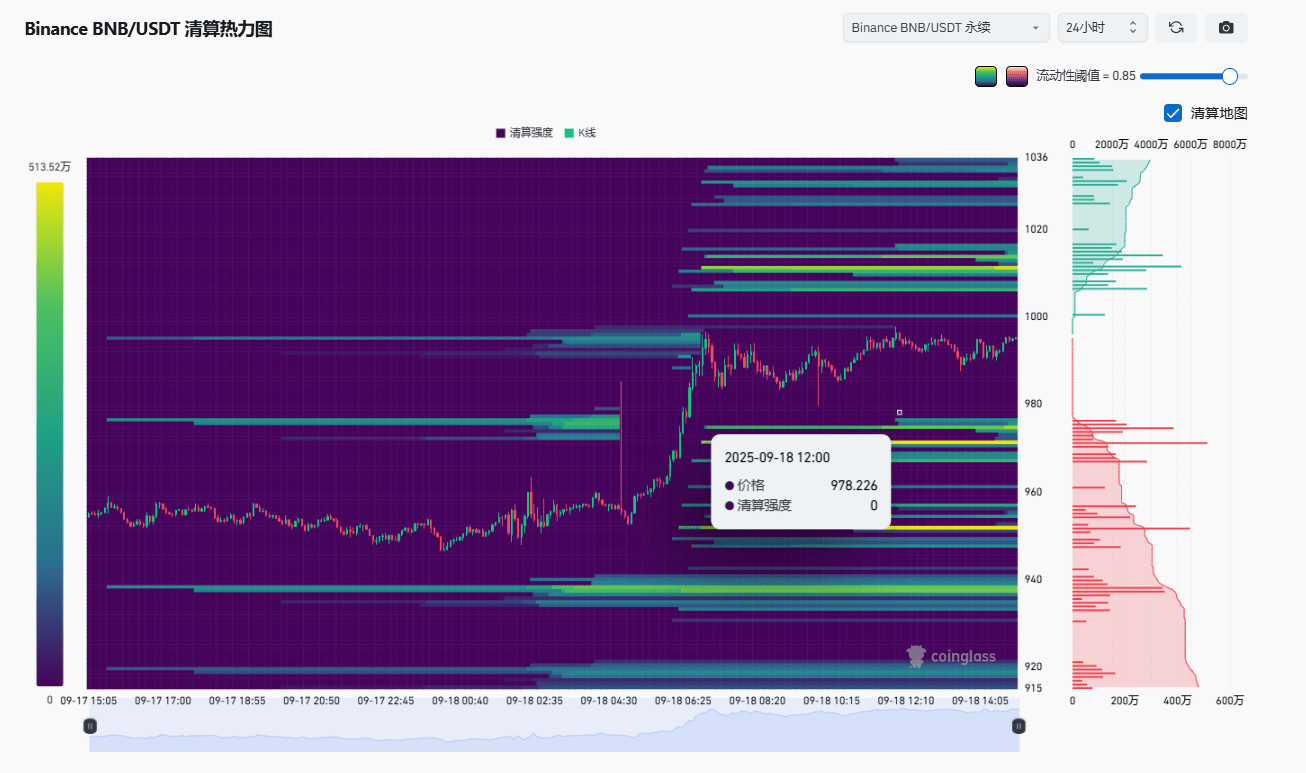
Task: Click the 1000 price axis label
Action: click(1036, 317)
